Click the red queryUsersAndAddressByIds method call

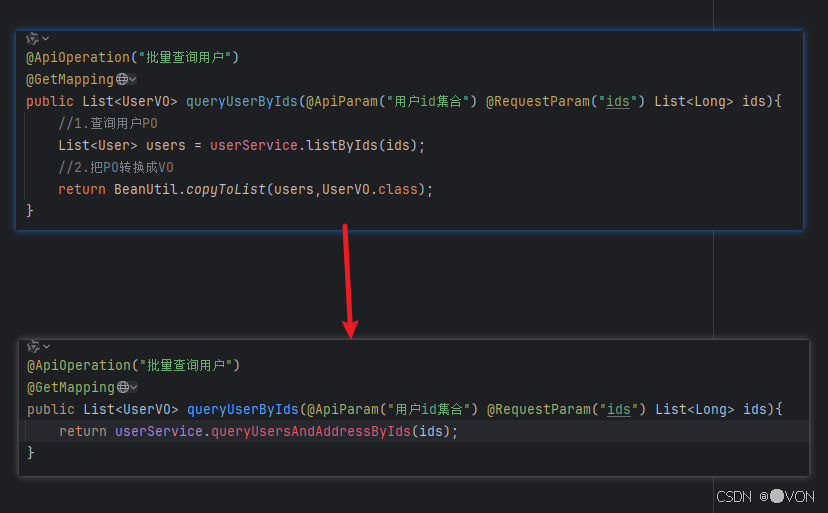click(311, 431)
